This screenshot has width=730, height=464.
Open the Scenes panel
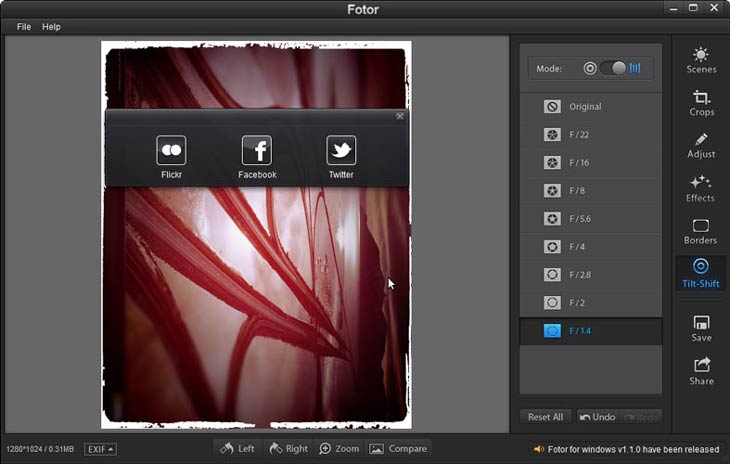click(701, 60)
